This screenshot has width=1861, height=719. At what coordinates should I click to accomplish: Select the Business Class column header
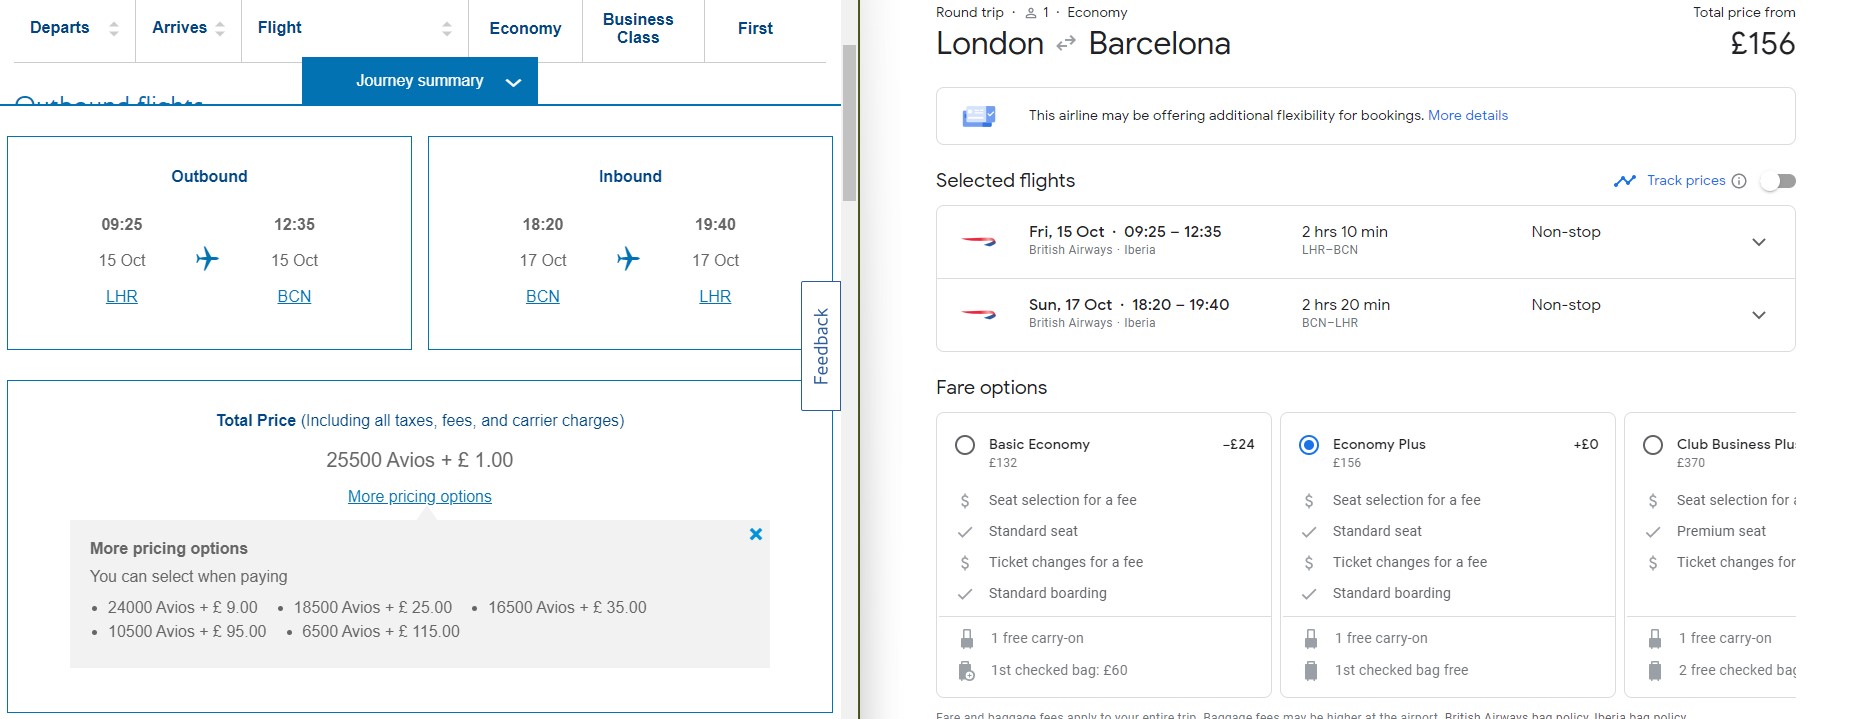638,29
